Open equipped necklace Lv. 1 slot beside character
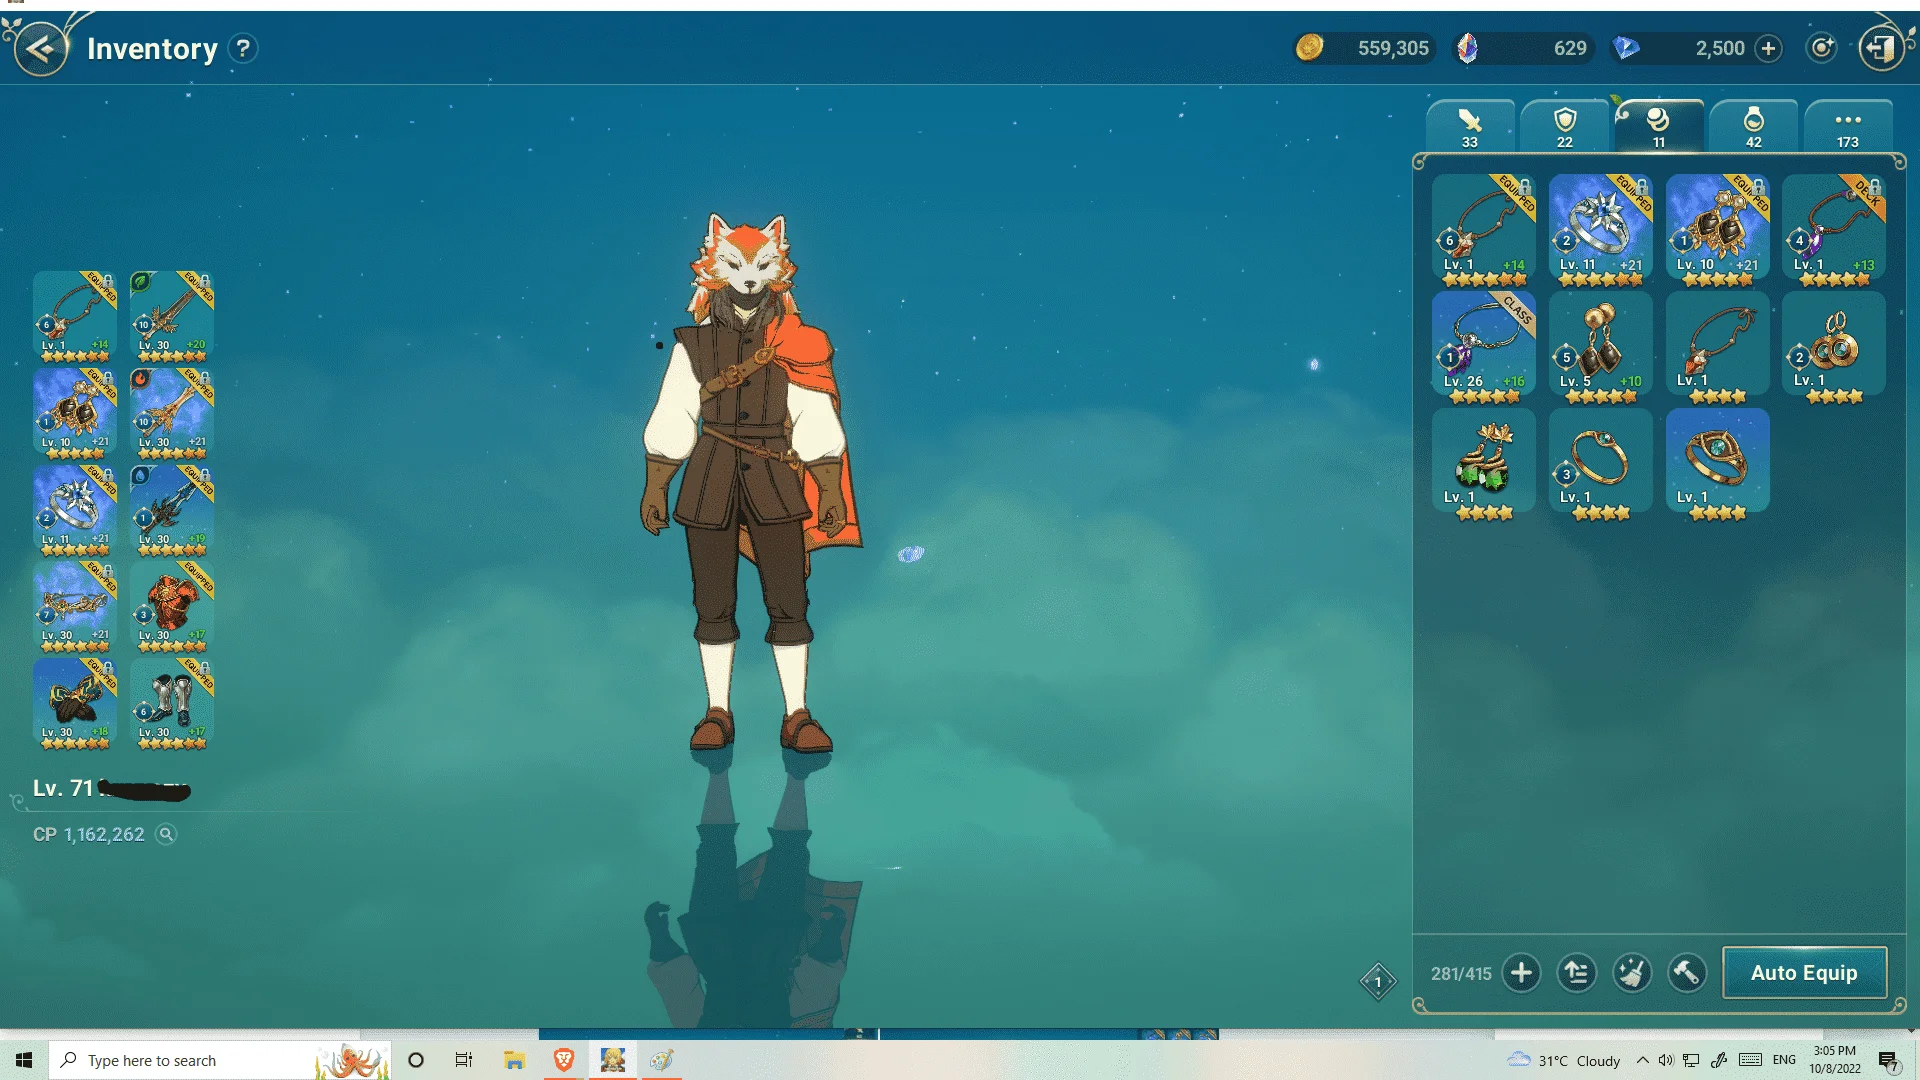Screen dimensions: 1920x1080 [x=75, y=316]
